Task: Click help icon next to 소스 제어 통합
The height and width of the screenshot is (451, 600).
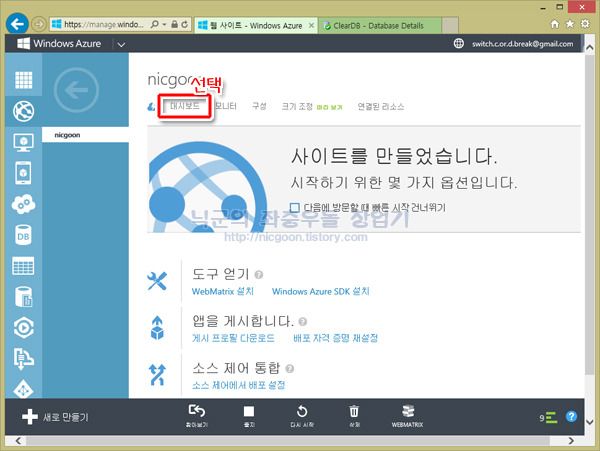Action: [290, 369]
